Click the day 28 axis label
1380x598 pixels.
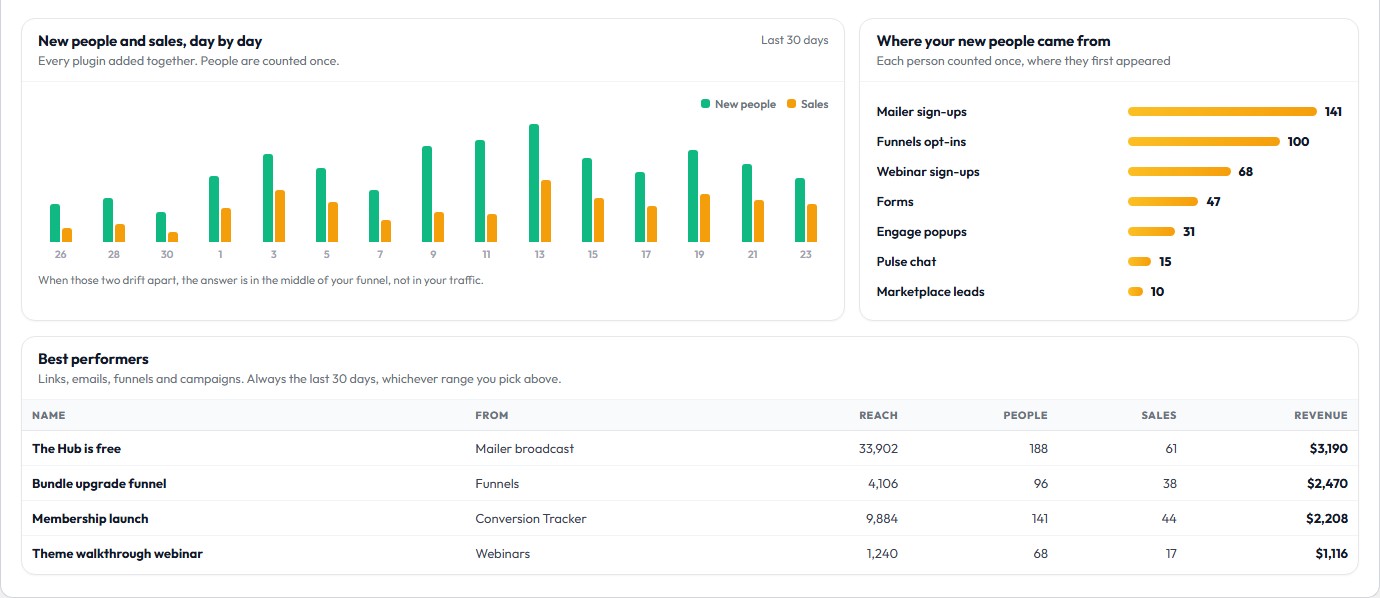(114, 255)
